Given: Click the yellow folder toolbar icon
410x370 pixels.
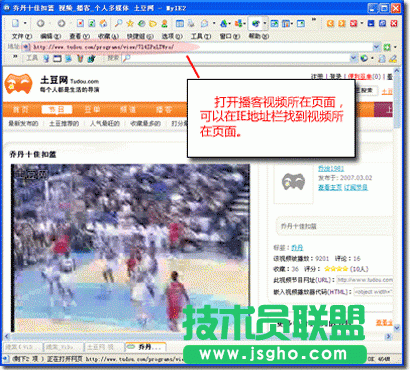Looking at the screenshot, I should tap(153, 23).
